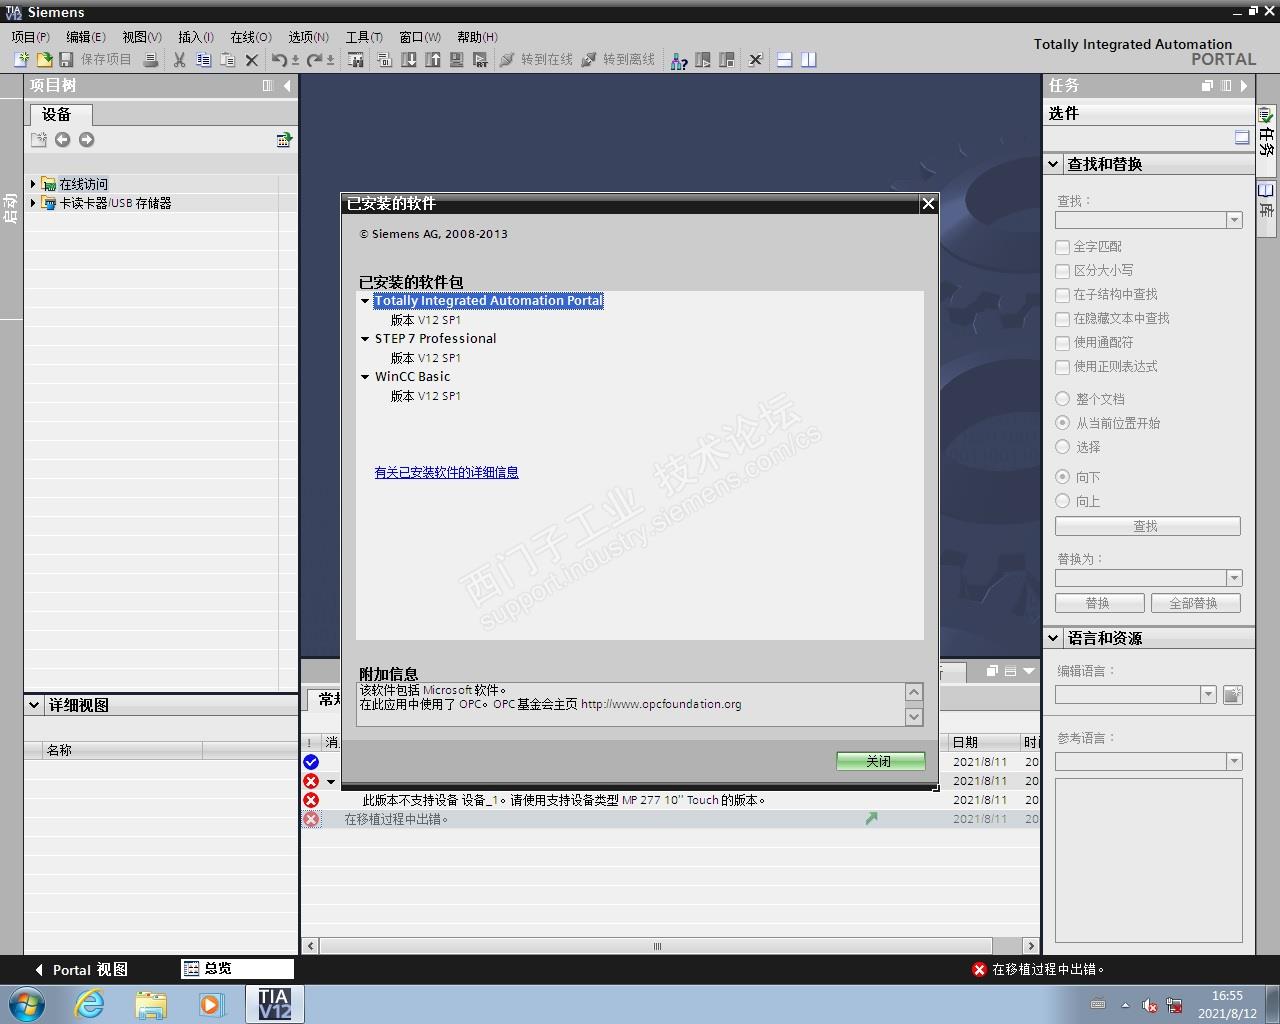Select the 向上 radio button
This screenshot has height=1024, width=1280.
tap(1063, 501)
